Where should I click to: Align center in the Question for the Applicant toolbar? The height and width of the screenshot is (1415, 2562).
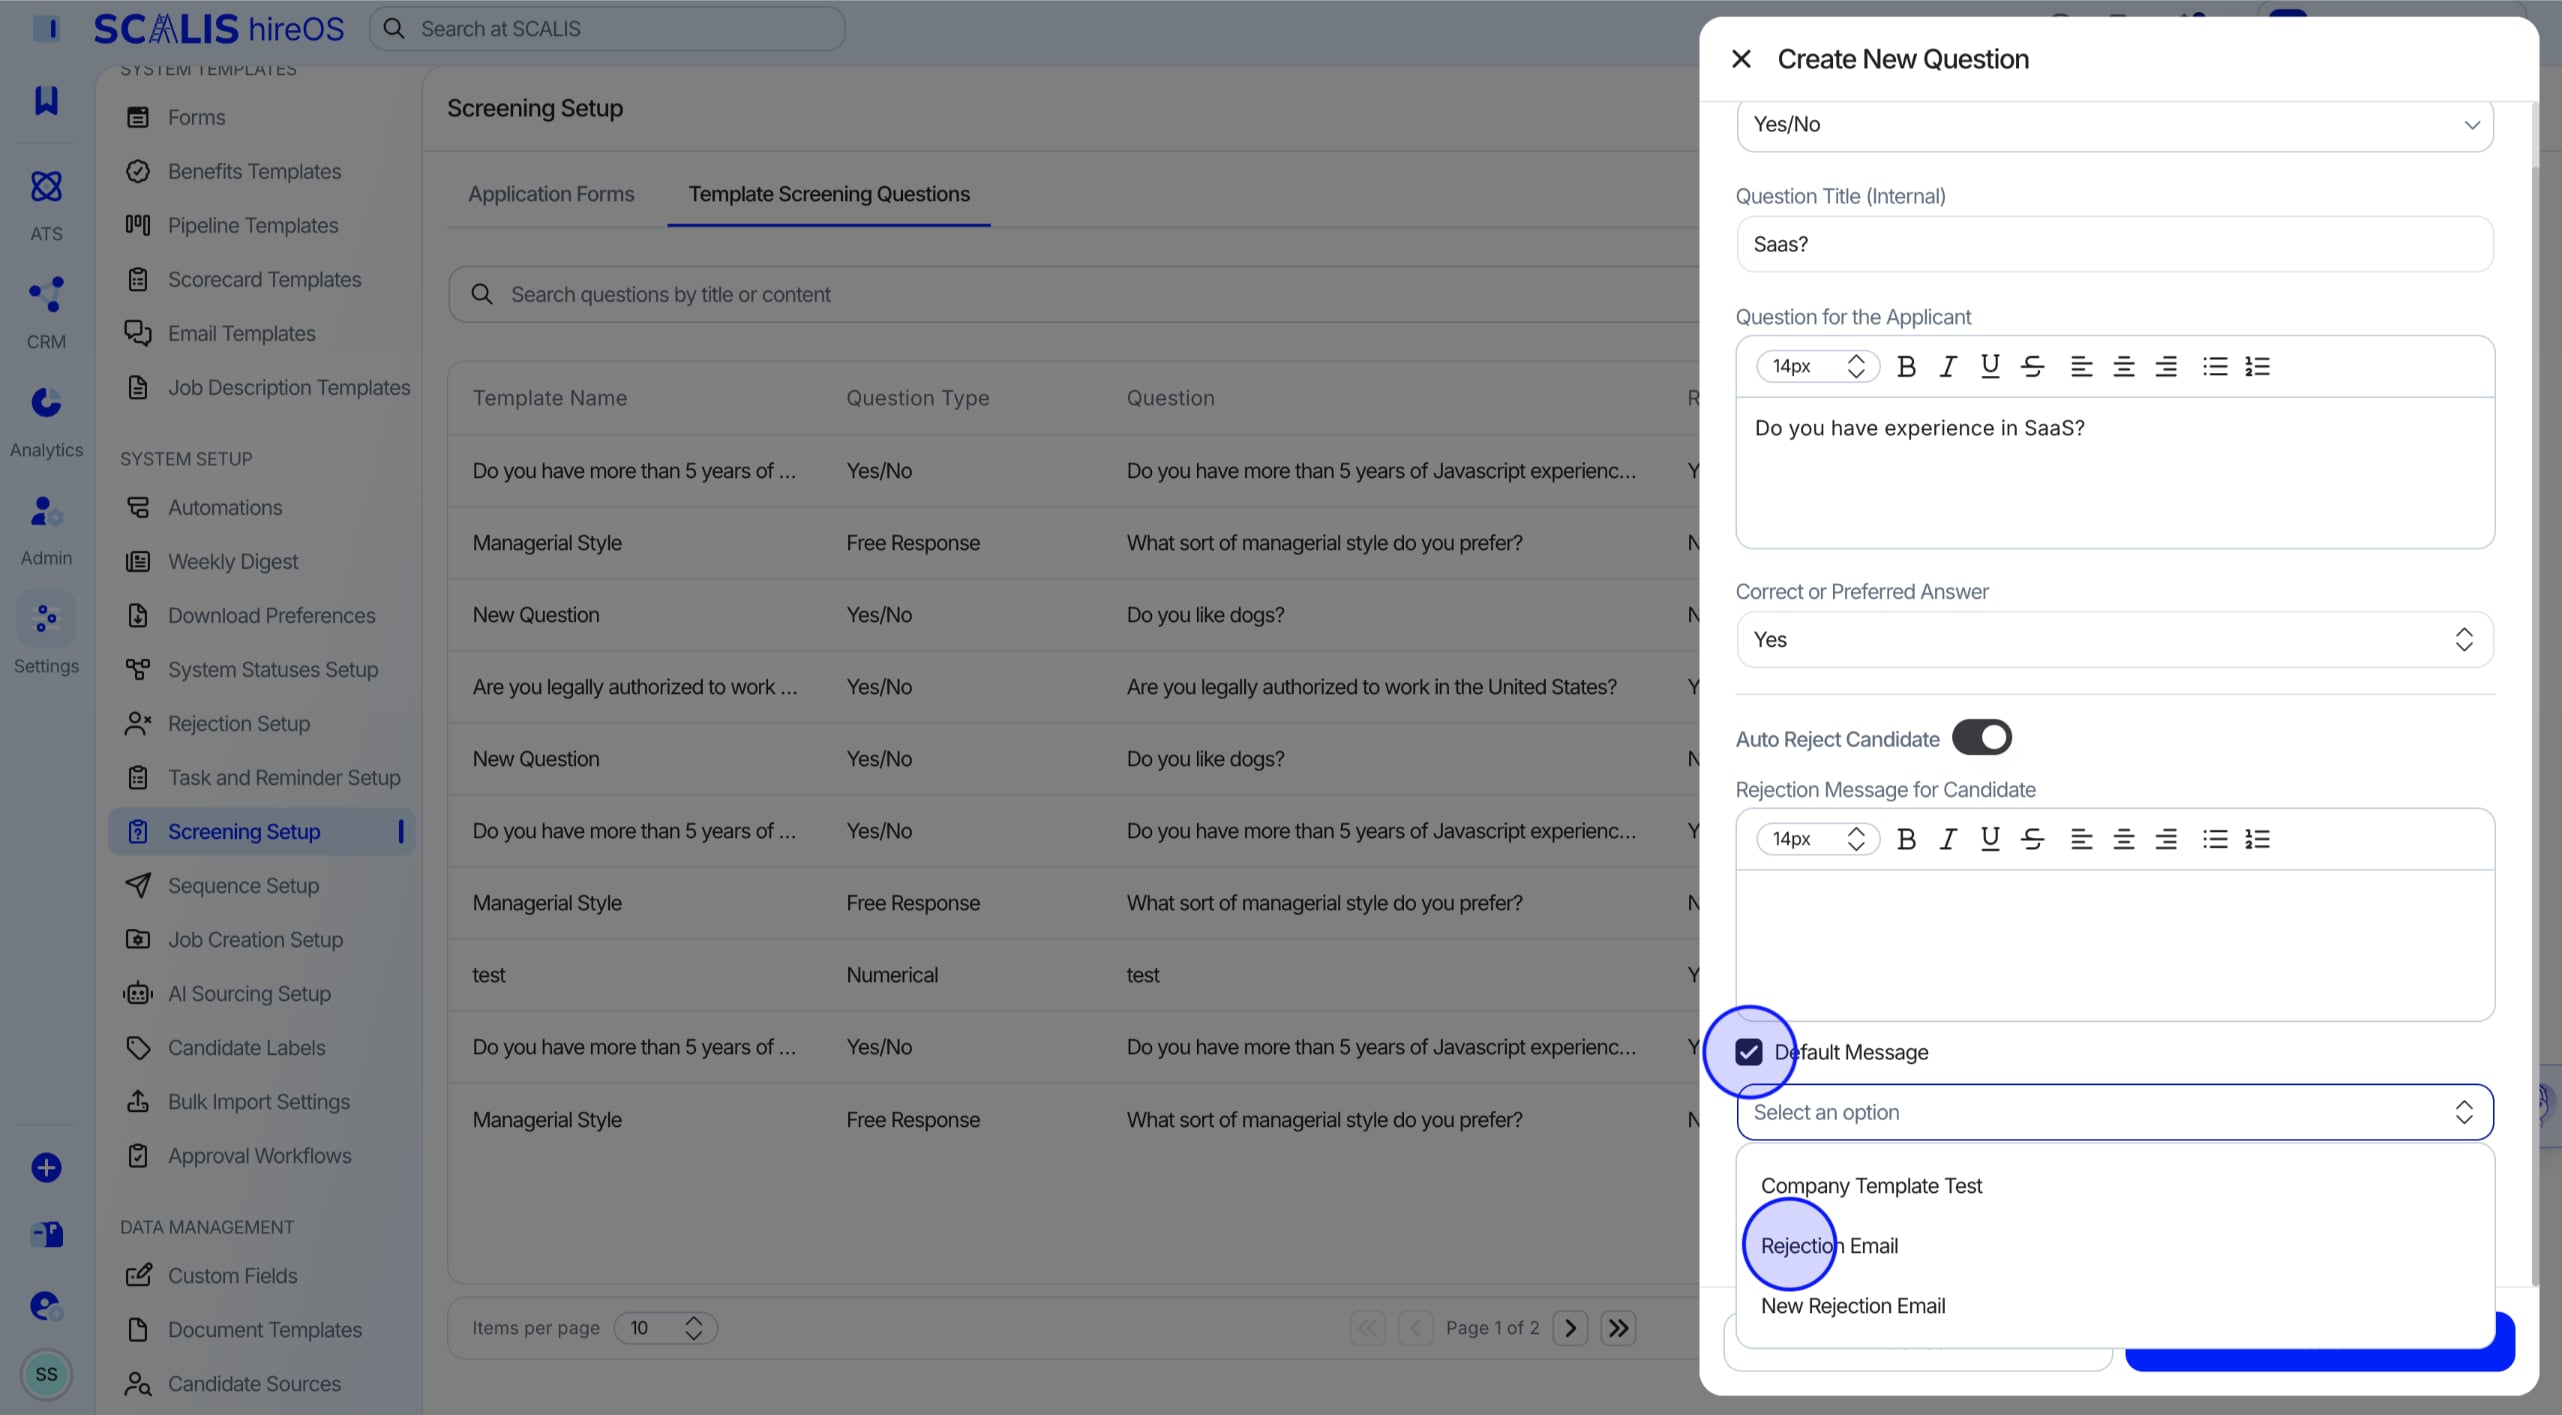2123,367
